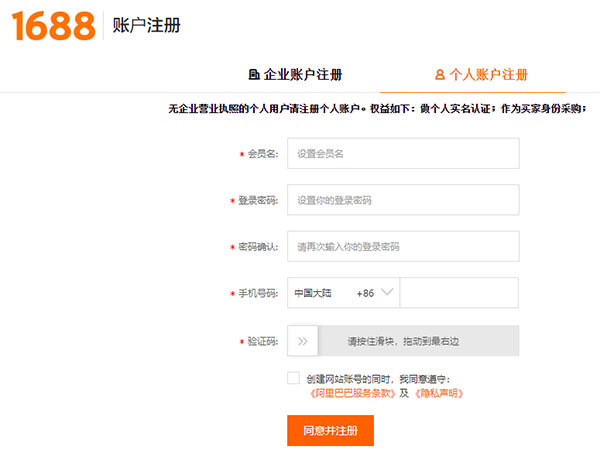Image resolution: width=600 pixels, height=460 pixels.
Task: Focus the phone number input field
Action: point(459,293)
